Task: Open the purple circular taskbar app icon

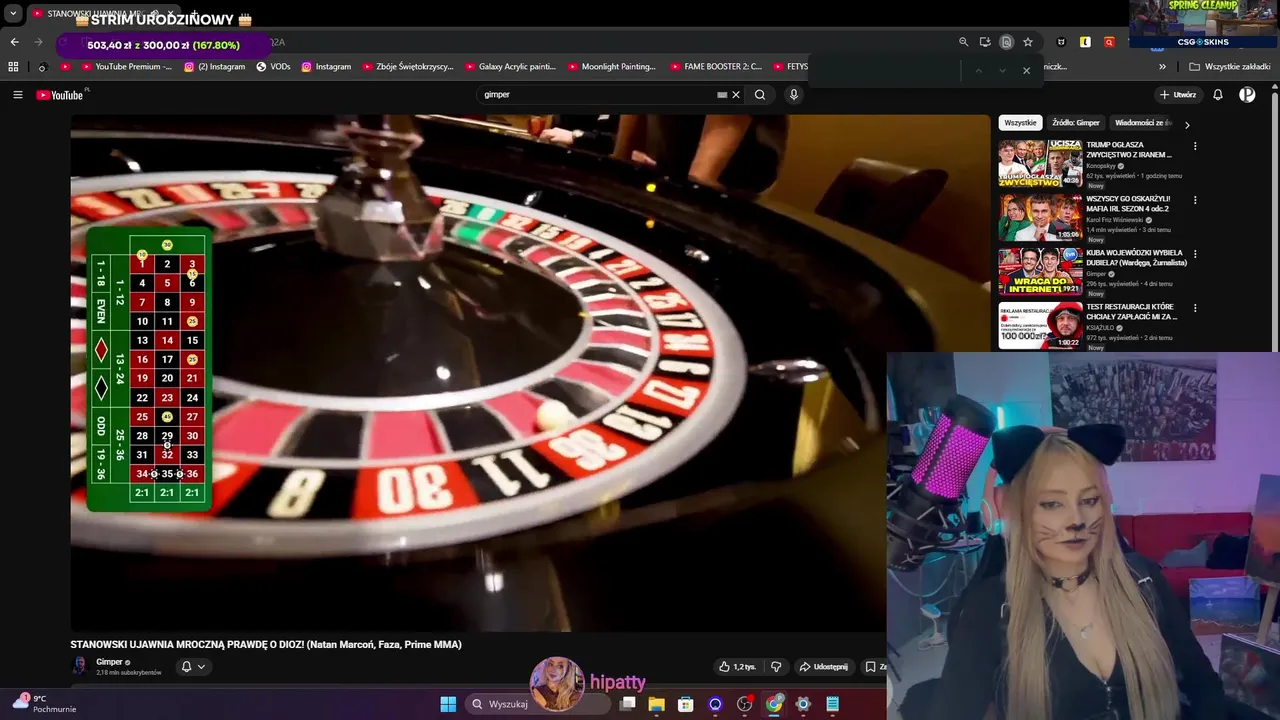Action: (x=715, y=704)
